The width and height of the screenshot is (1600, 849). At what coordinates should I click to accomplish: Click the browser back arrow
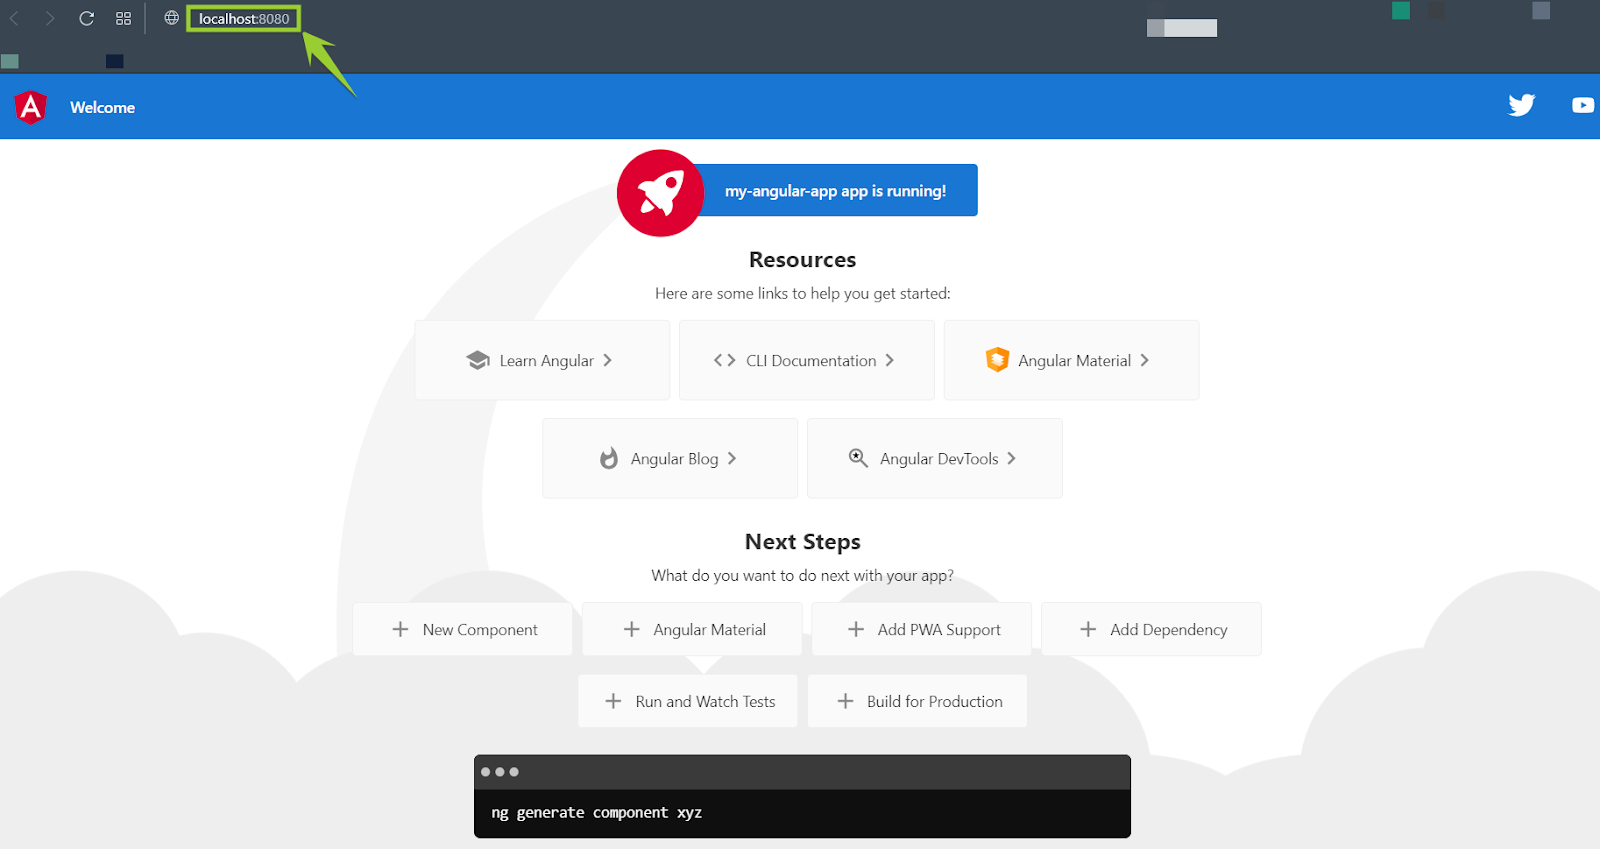[x=15, y=18]
